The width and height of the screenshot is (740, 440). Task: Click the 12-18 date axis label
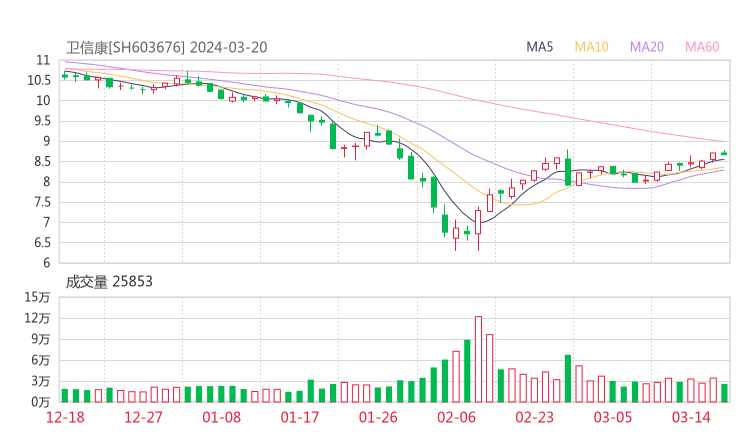coord(65,417)
